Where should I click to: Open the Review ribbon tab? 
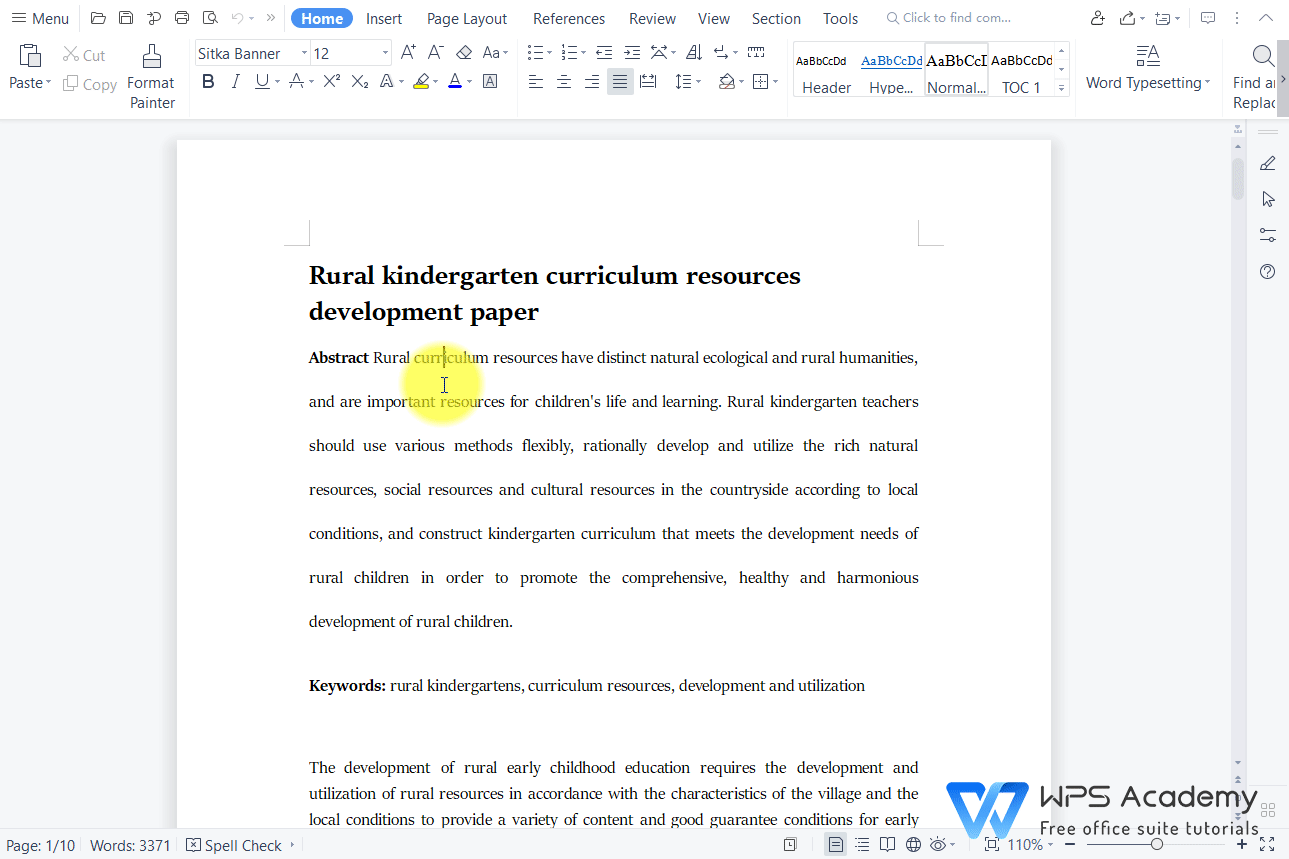point(651,18)
